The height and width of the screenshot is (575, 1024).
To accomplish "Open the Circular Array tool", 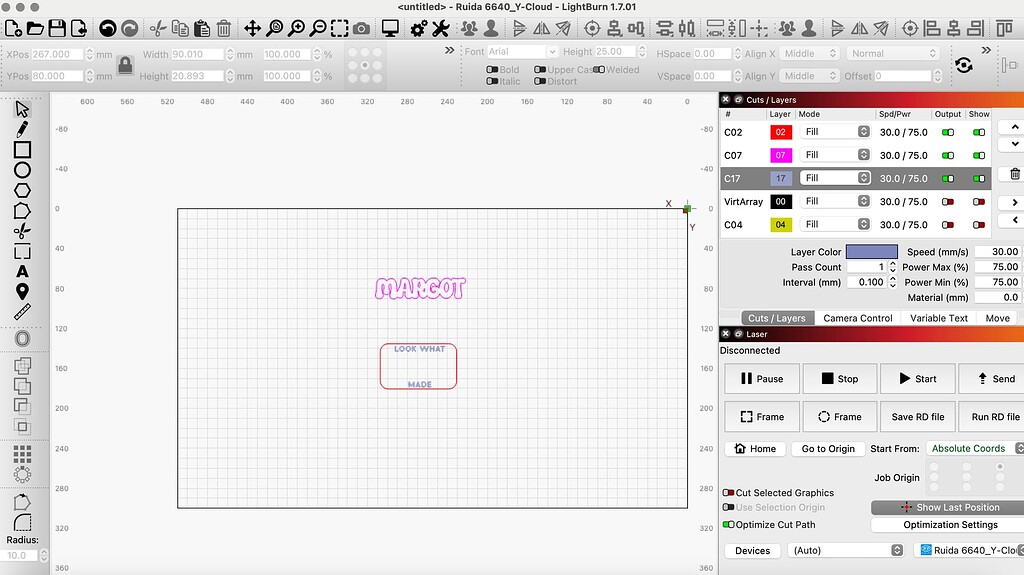I will (x=22, y=474).
